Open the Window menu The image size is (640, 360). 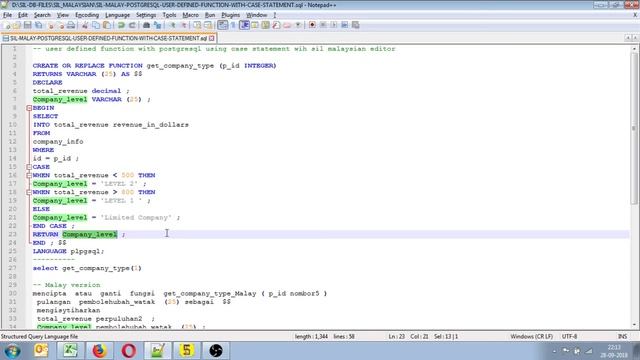pyautogui.click(x=256, y=15)
